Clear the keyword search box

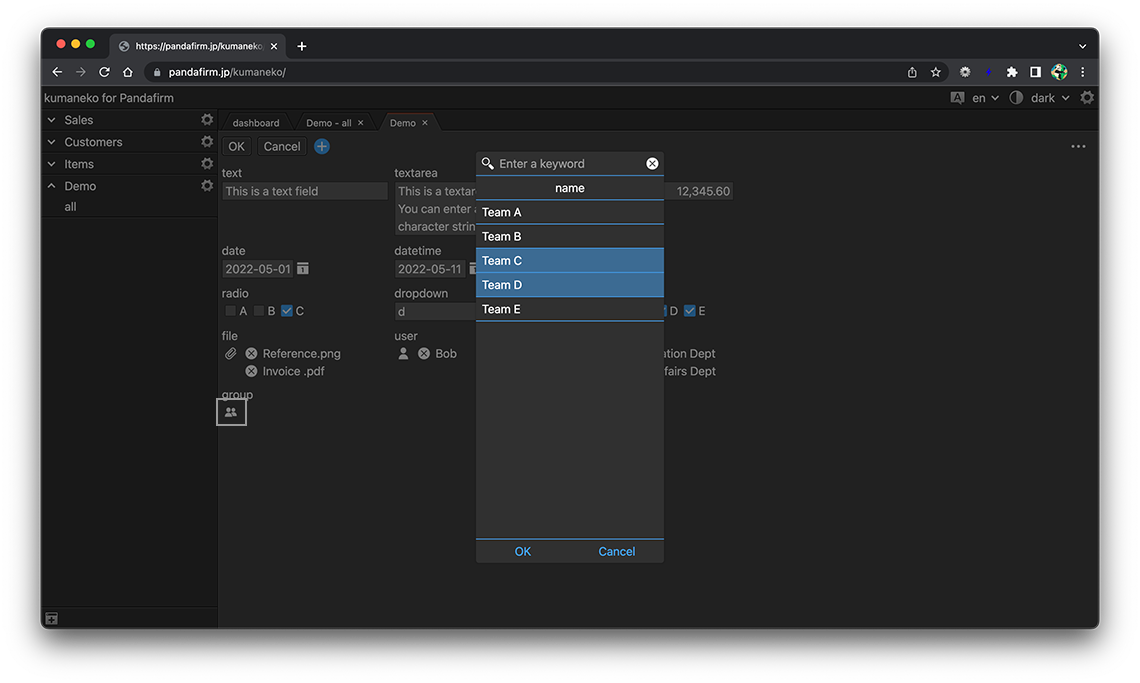pos(652,164)
